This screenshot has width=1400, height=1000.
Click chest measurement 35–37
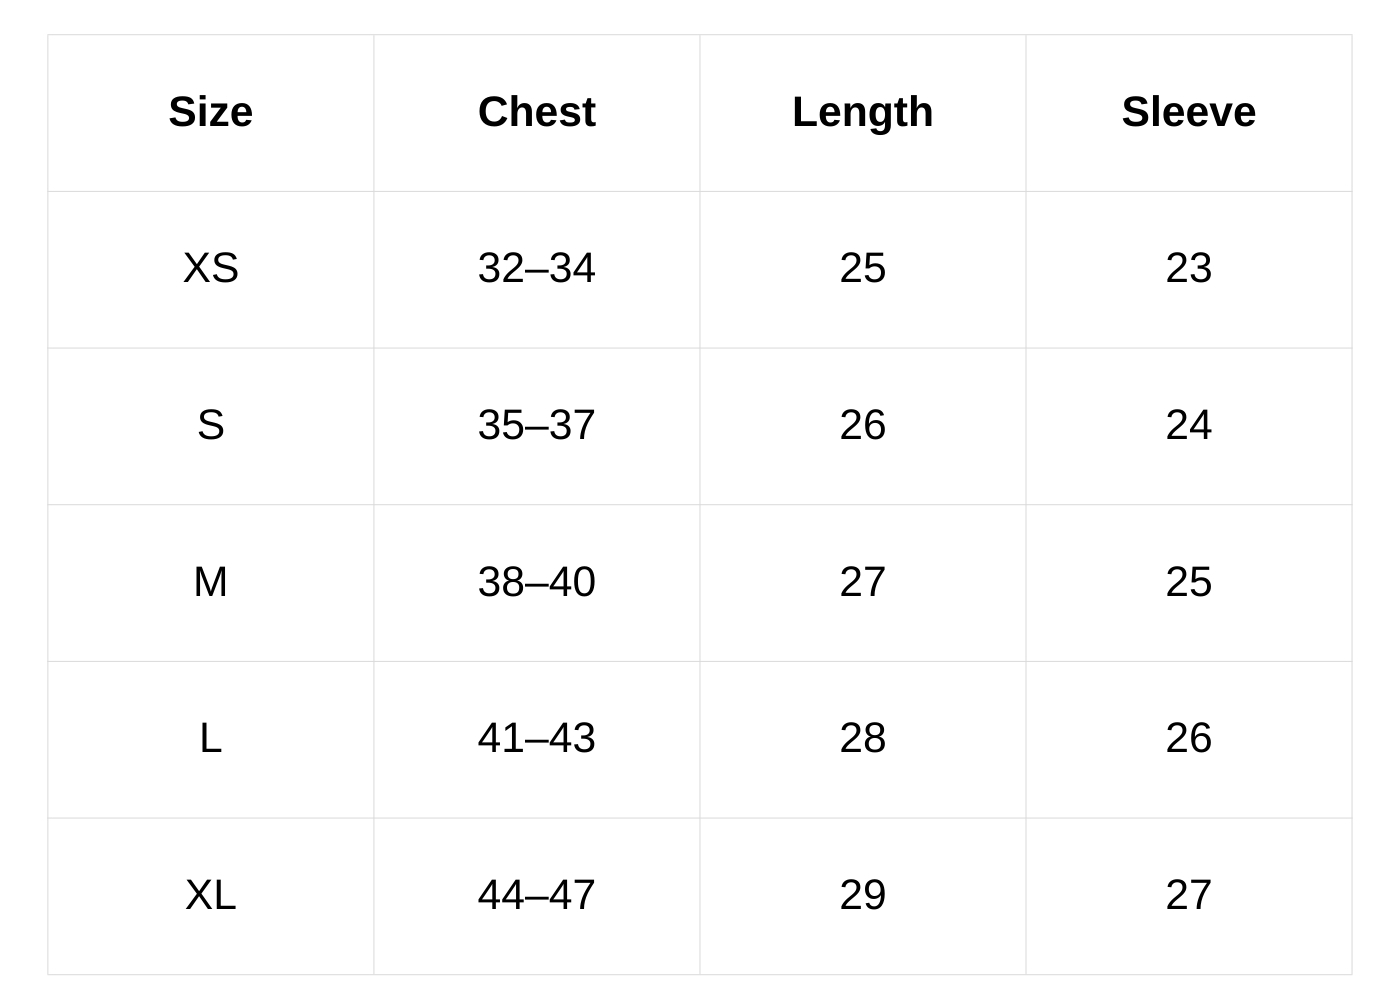pos(536,425)
